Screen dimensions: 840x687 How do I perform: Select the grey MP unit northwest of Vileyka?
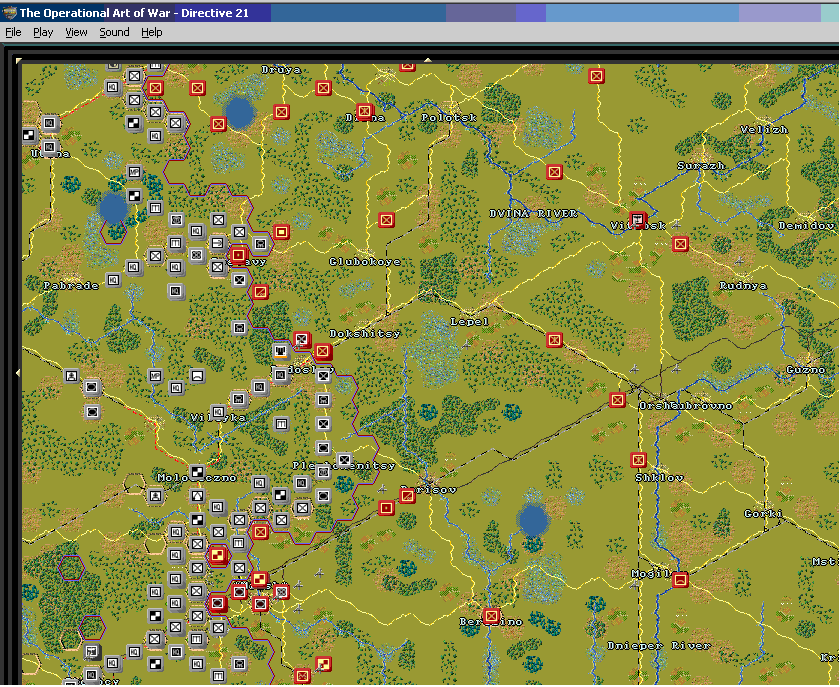click(155, 376)
